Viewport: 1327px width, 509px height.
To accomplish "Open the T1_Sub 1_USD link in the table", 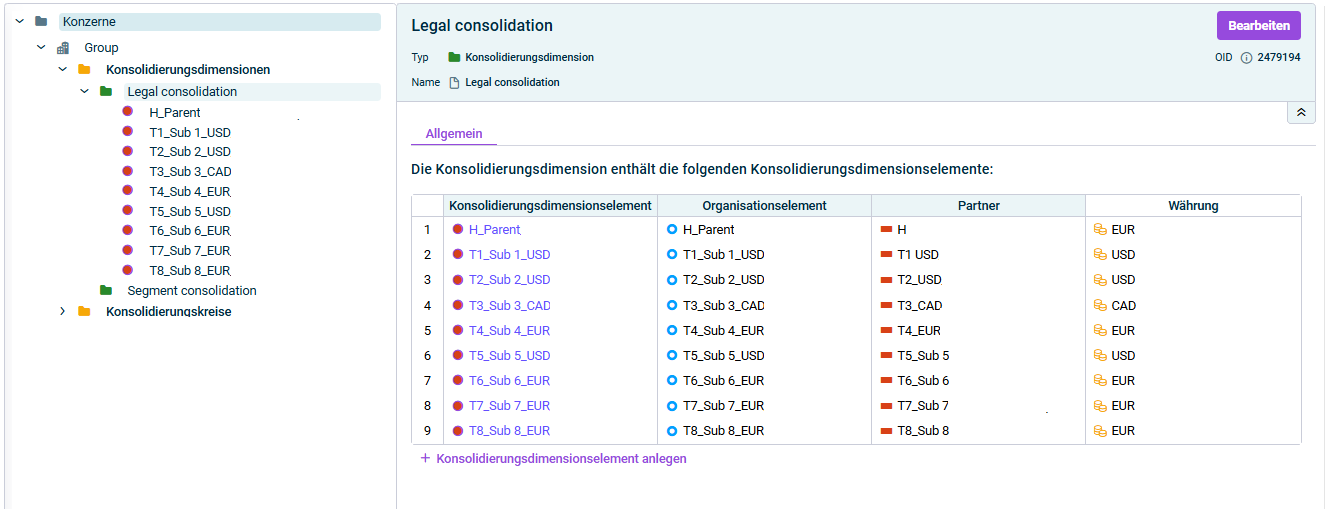I will click(x=509, y=255).
